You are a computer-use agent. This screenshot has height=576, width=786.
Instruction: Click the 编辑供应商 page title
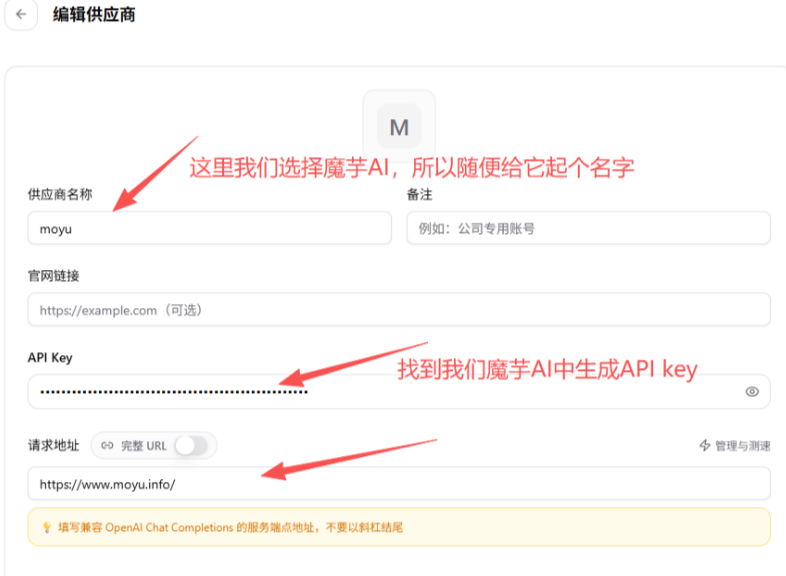pyautogui.click(x=94, y=15)
